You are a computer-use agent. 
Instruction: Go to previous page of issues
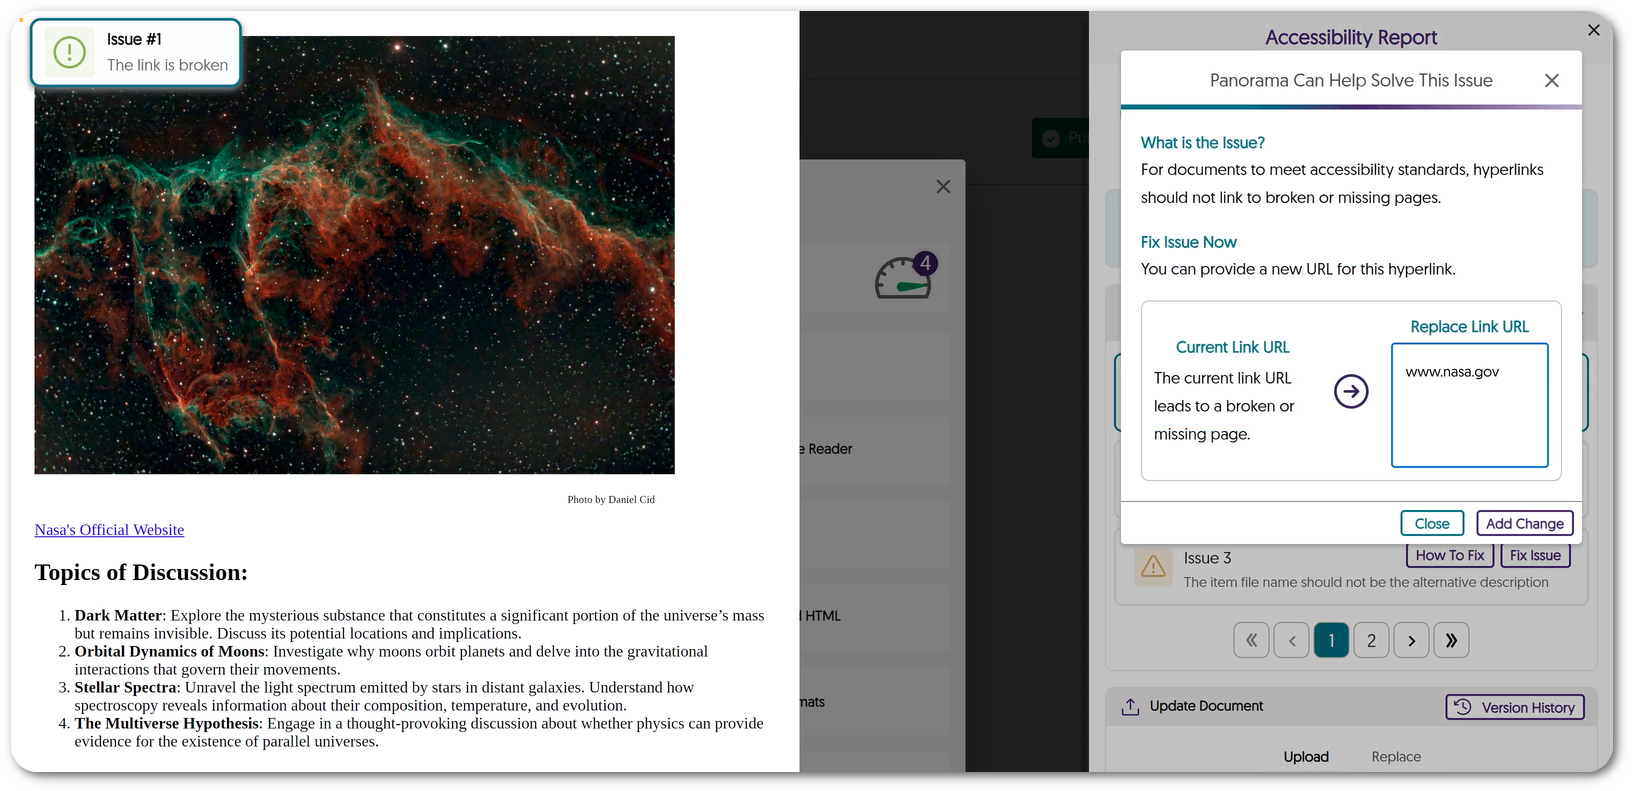[1292, 640]
